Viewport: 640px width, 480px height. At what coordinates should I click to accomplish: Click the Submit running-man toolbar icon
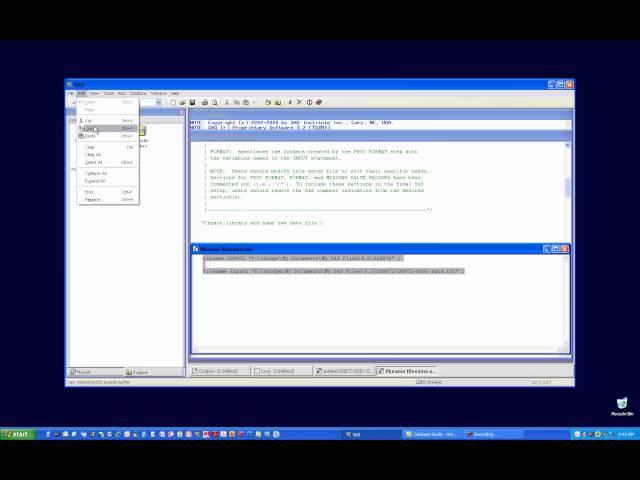click(290, 102)
